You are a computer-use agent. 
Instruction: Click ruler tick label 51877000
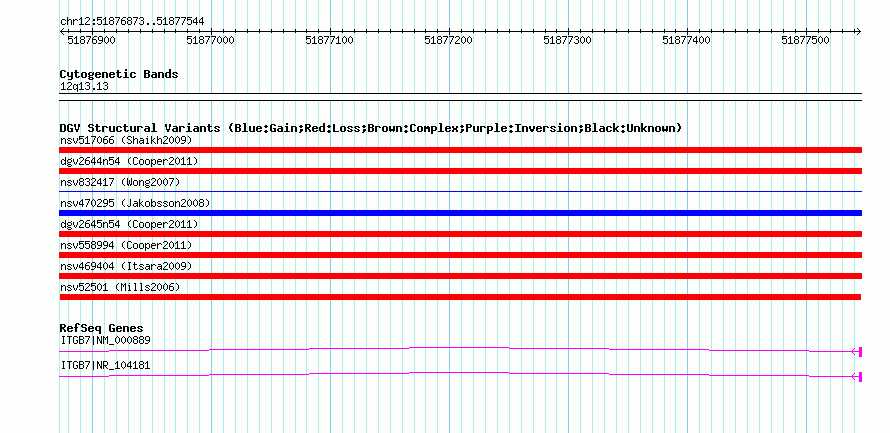pyautogui.click(x=211, y=41)
